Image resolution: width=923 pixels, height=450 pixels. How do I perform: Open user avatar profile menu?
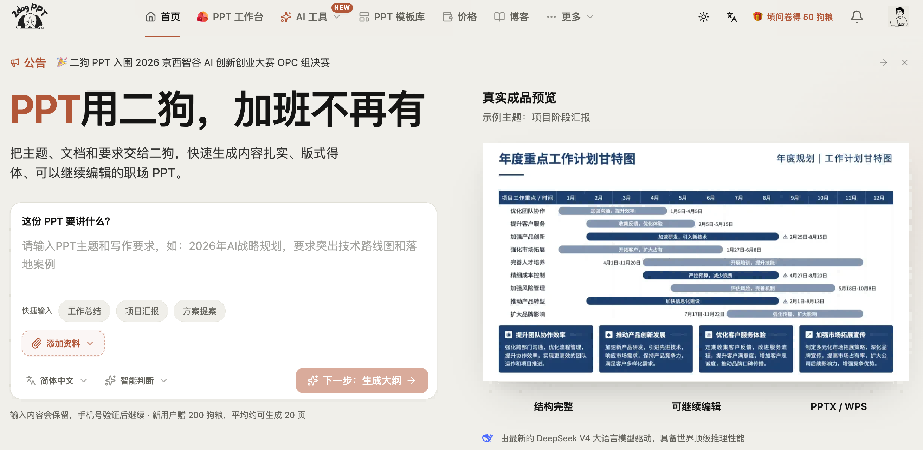(x=898, y=17)
